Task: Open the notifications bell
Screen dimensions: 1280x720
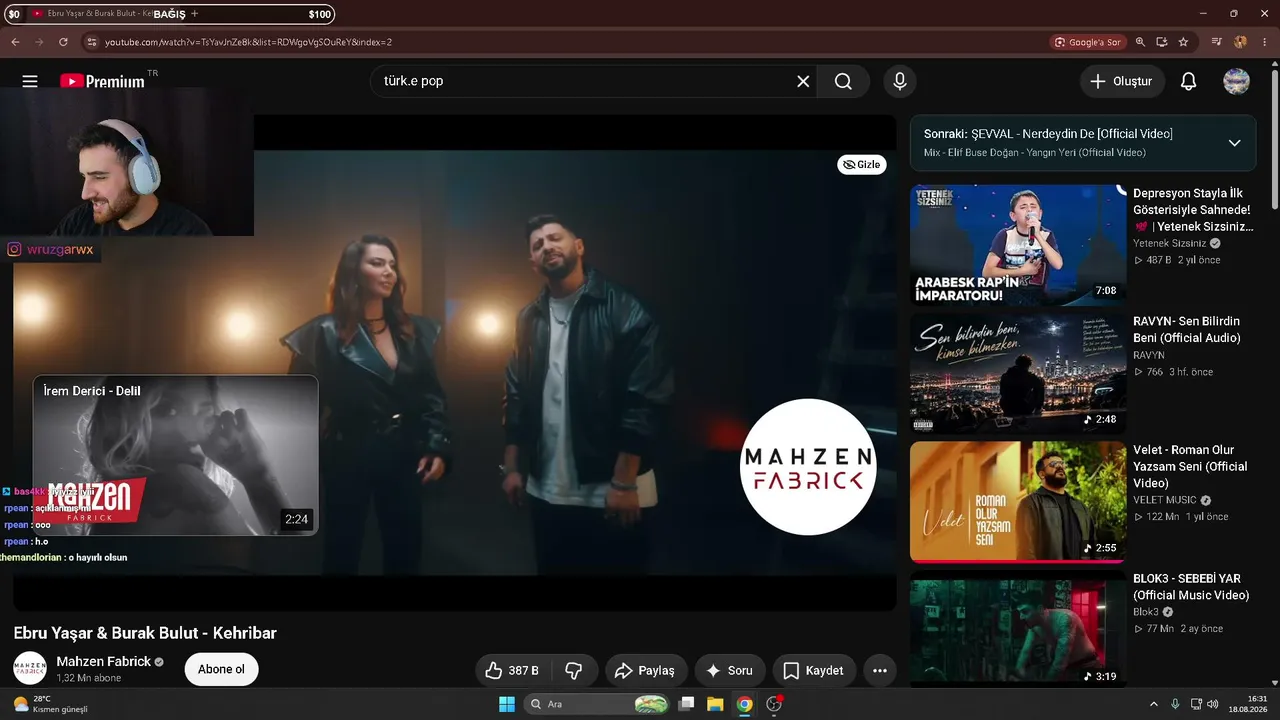Action: 1189,81
